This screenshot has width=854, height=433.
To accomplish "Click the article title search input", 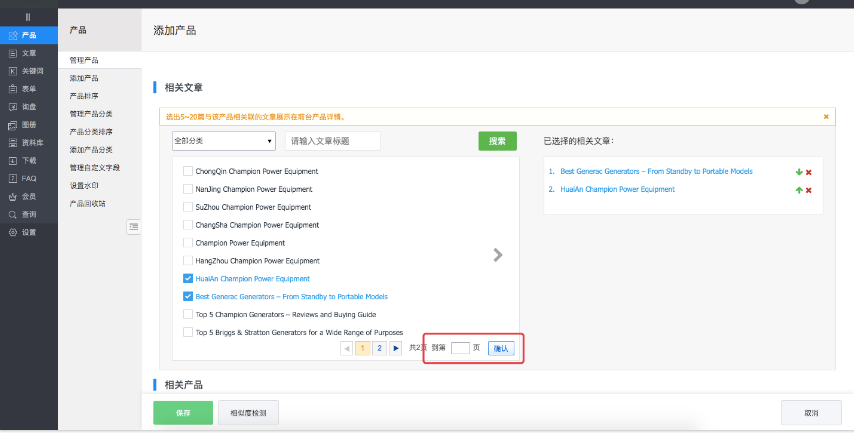I will [x=332, y=141].
